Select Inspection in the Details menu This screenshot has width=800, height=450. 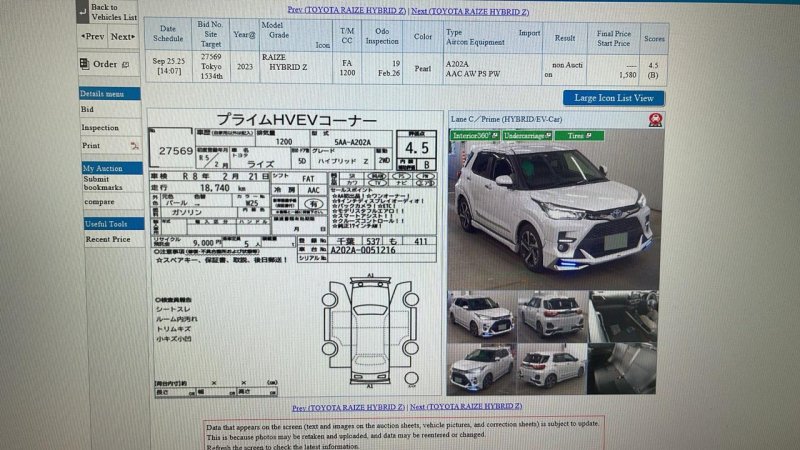[x=100, y=128]
